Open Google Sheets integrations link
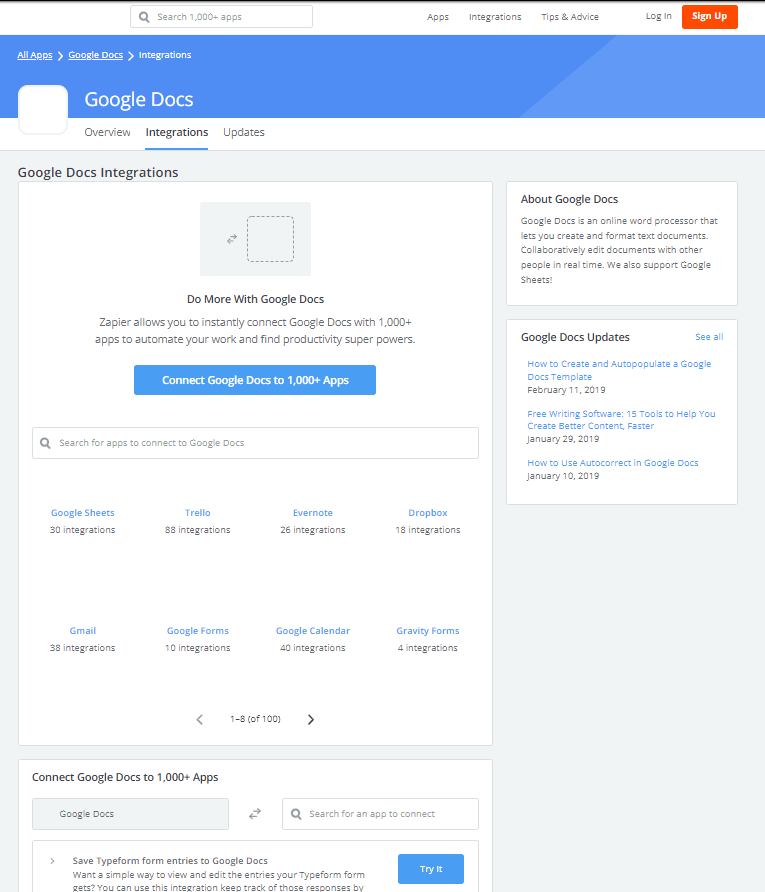This screenshot has height=892, width=765. (x=82, y=513)
